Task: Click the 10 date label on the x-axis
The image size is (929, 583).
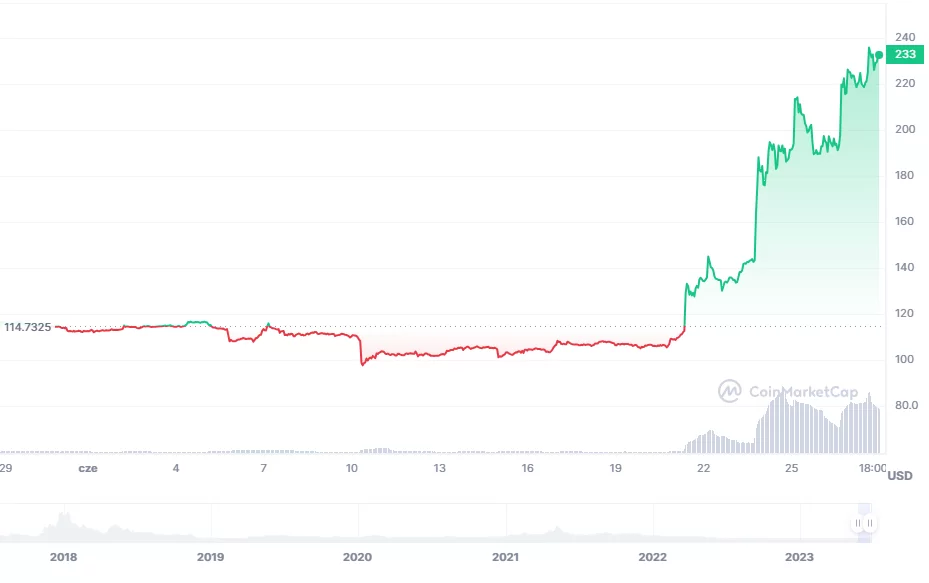Action: [351, 468]
